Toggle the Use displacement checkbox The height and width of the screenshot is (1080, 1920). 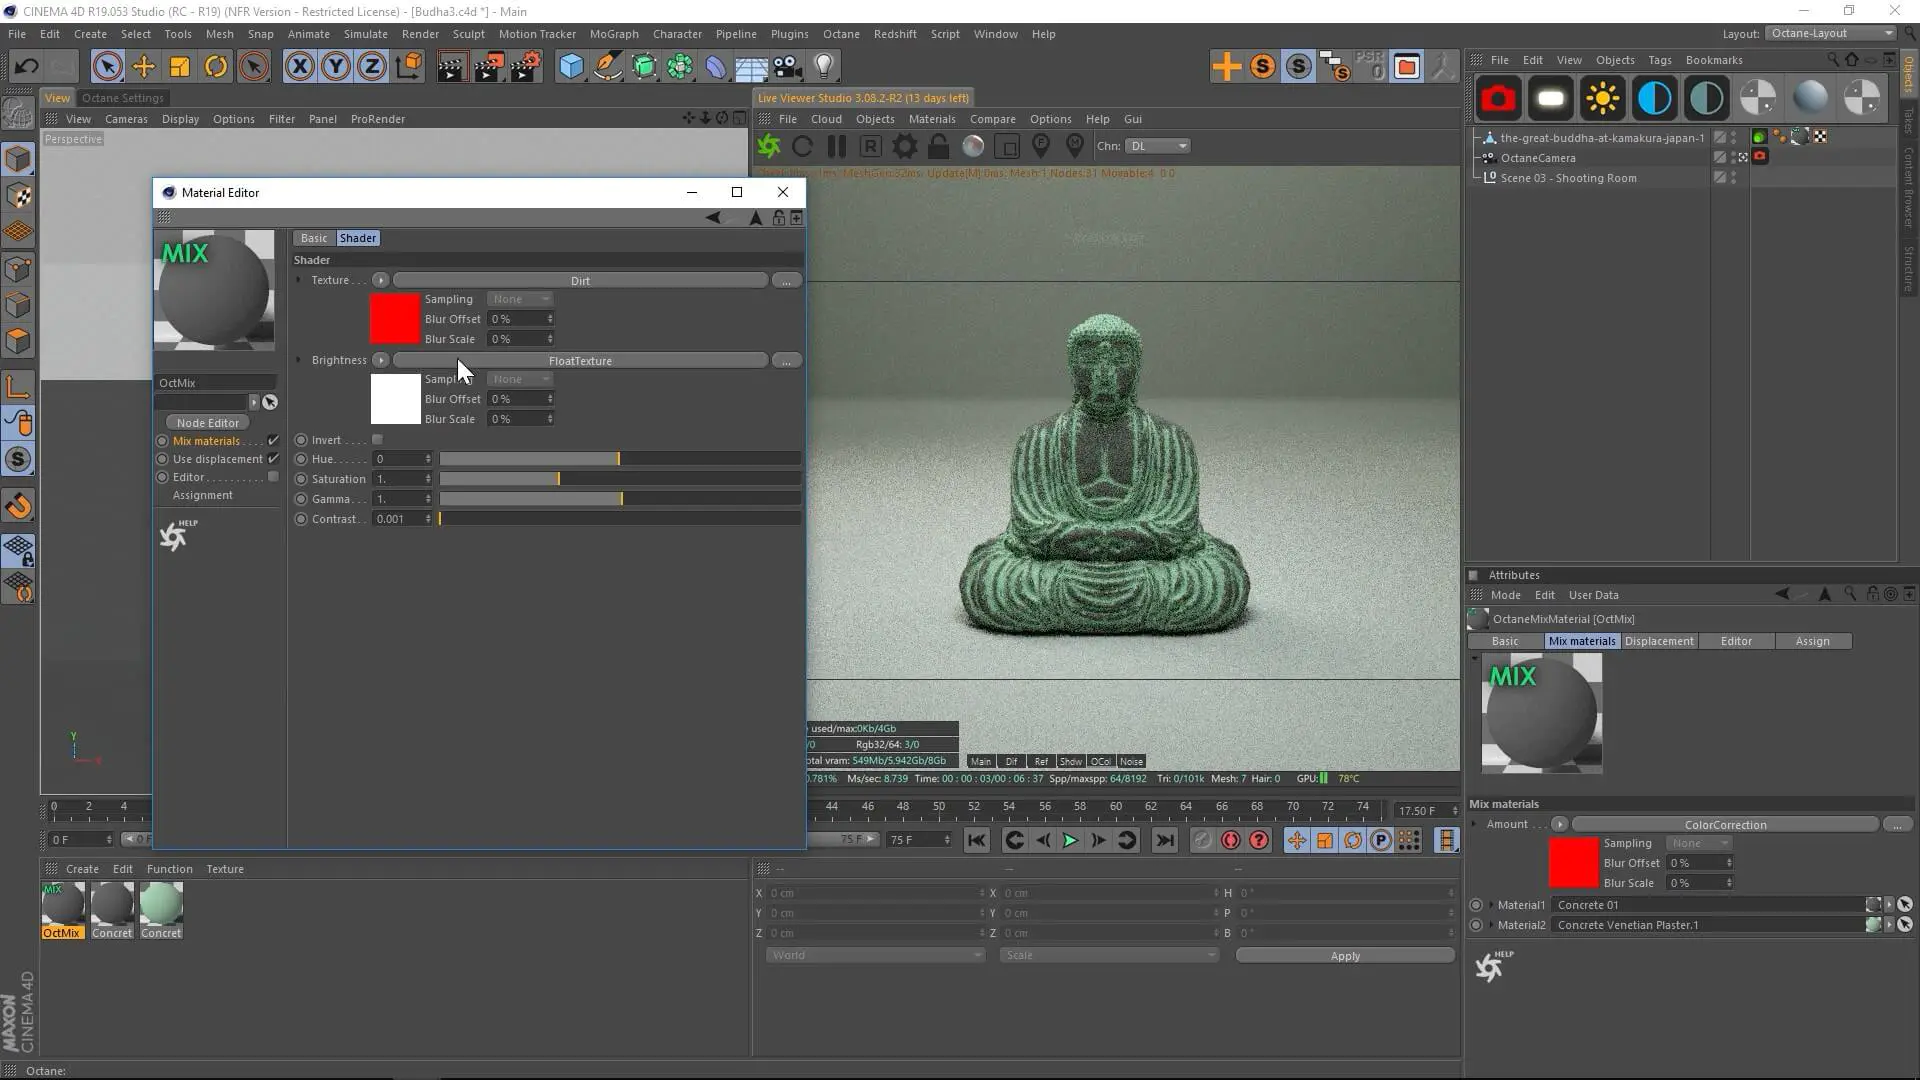pyautogui.click(x=273, y=458)
